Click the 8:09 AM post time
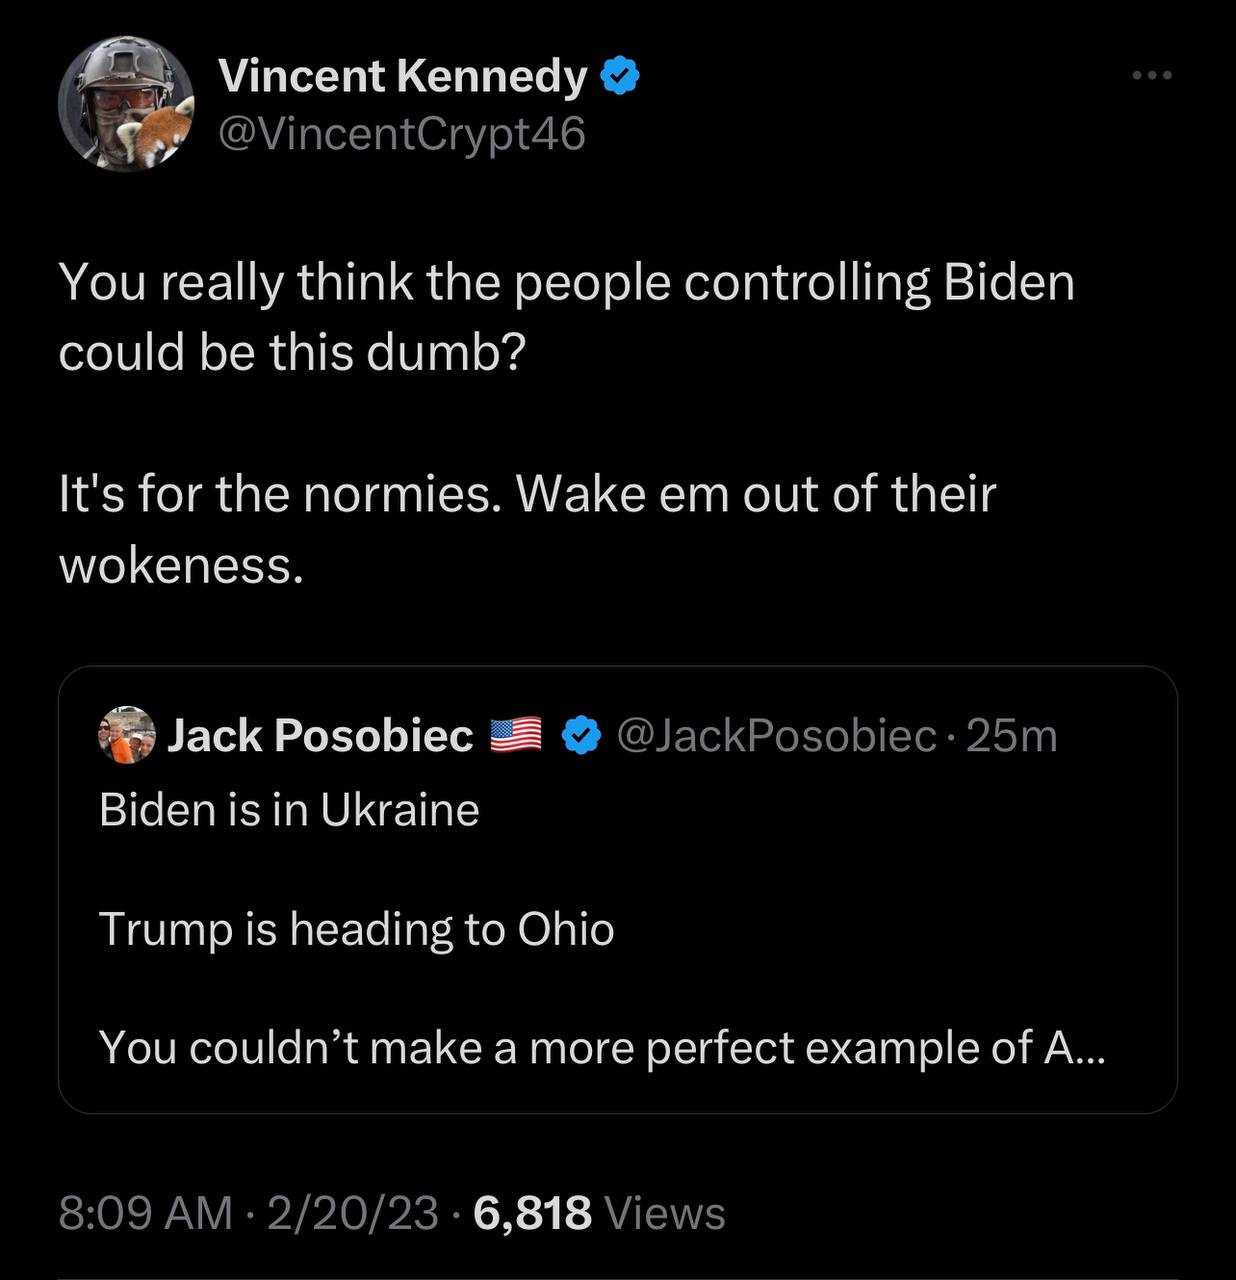This screenshot has height=1280, width=1236. (145, 1213)
